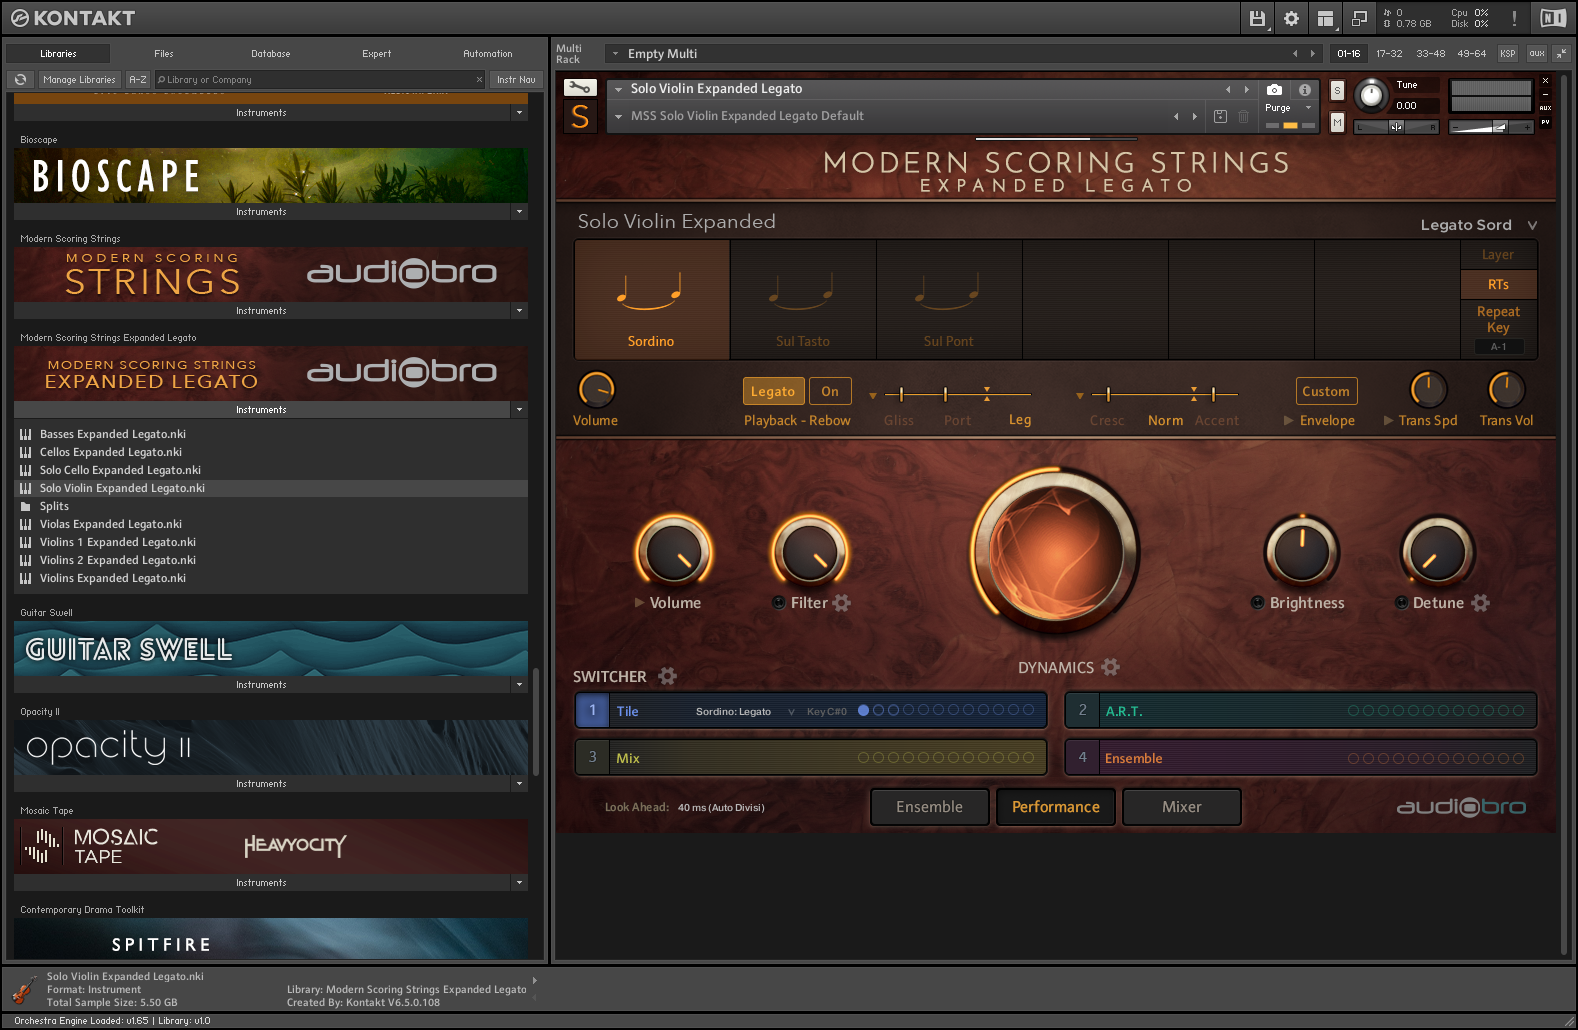The width and height of the screenshot is (1578, 1030).
Task: Click the save disk icon in top bar
Action: tap(1257, 18)
